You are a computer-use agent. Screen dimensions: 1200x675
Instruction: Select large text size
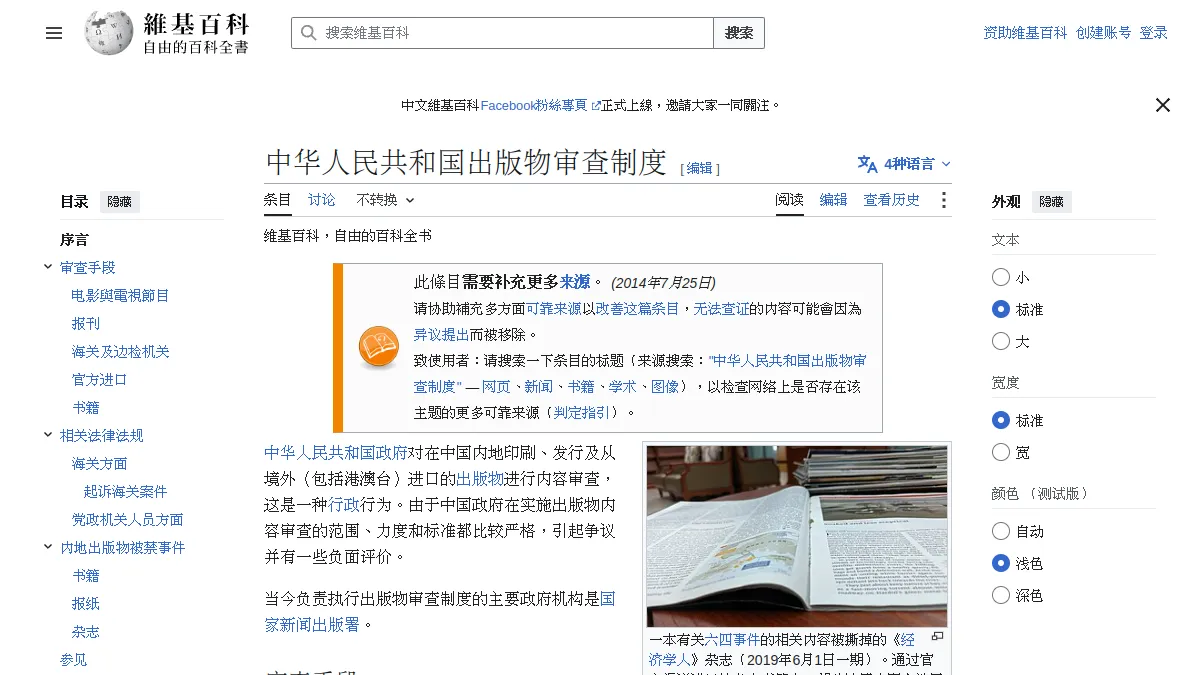[1001, 341]
